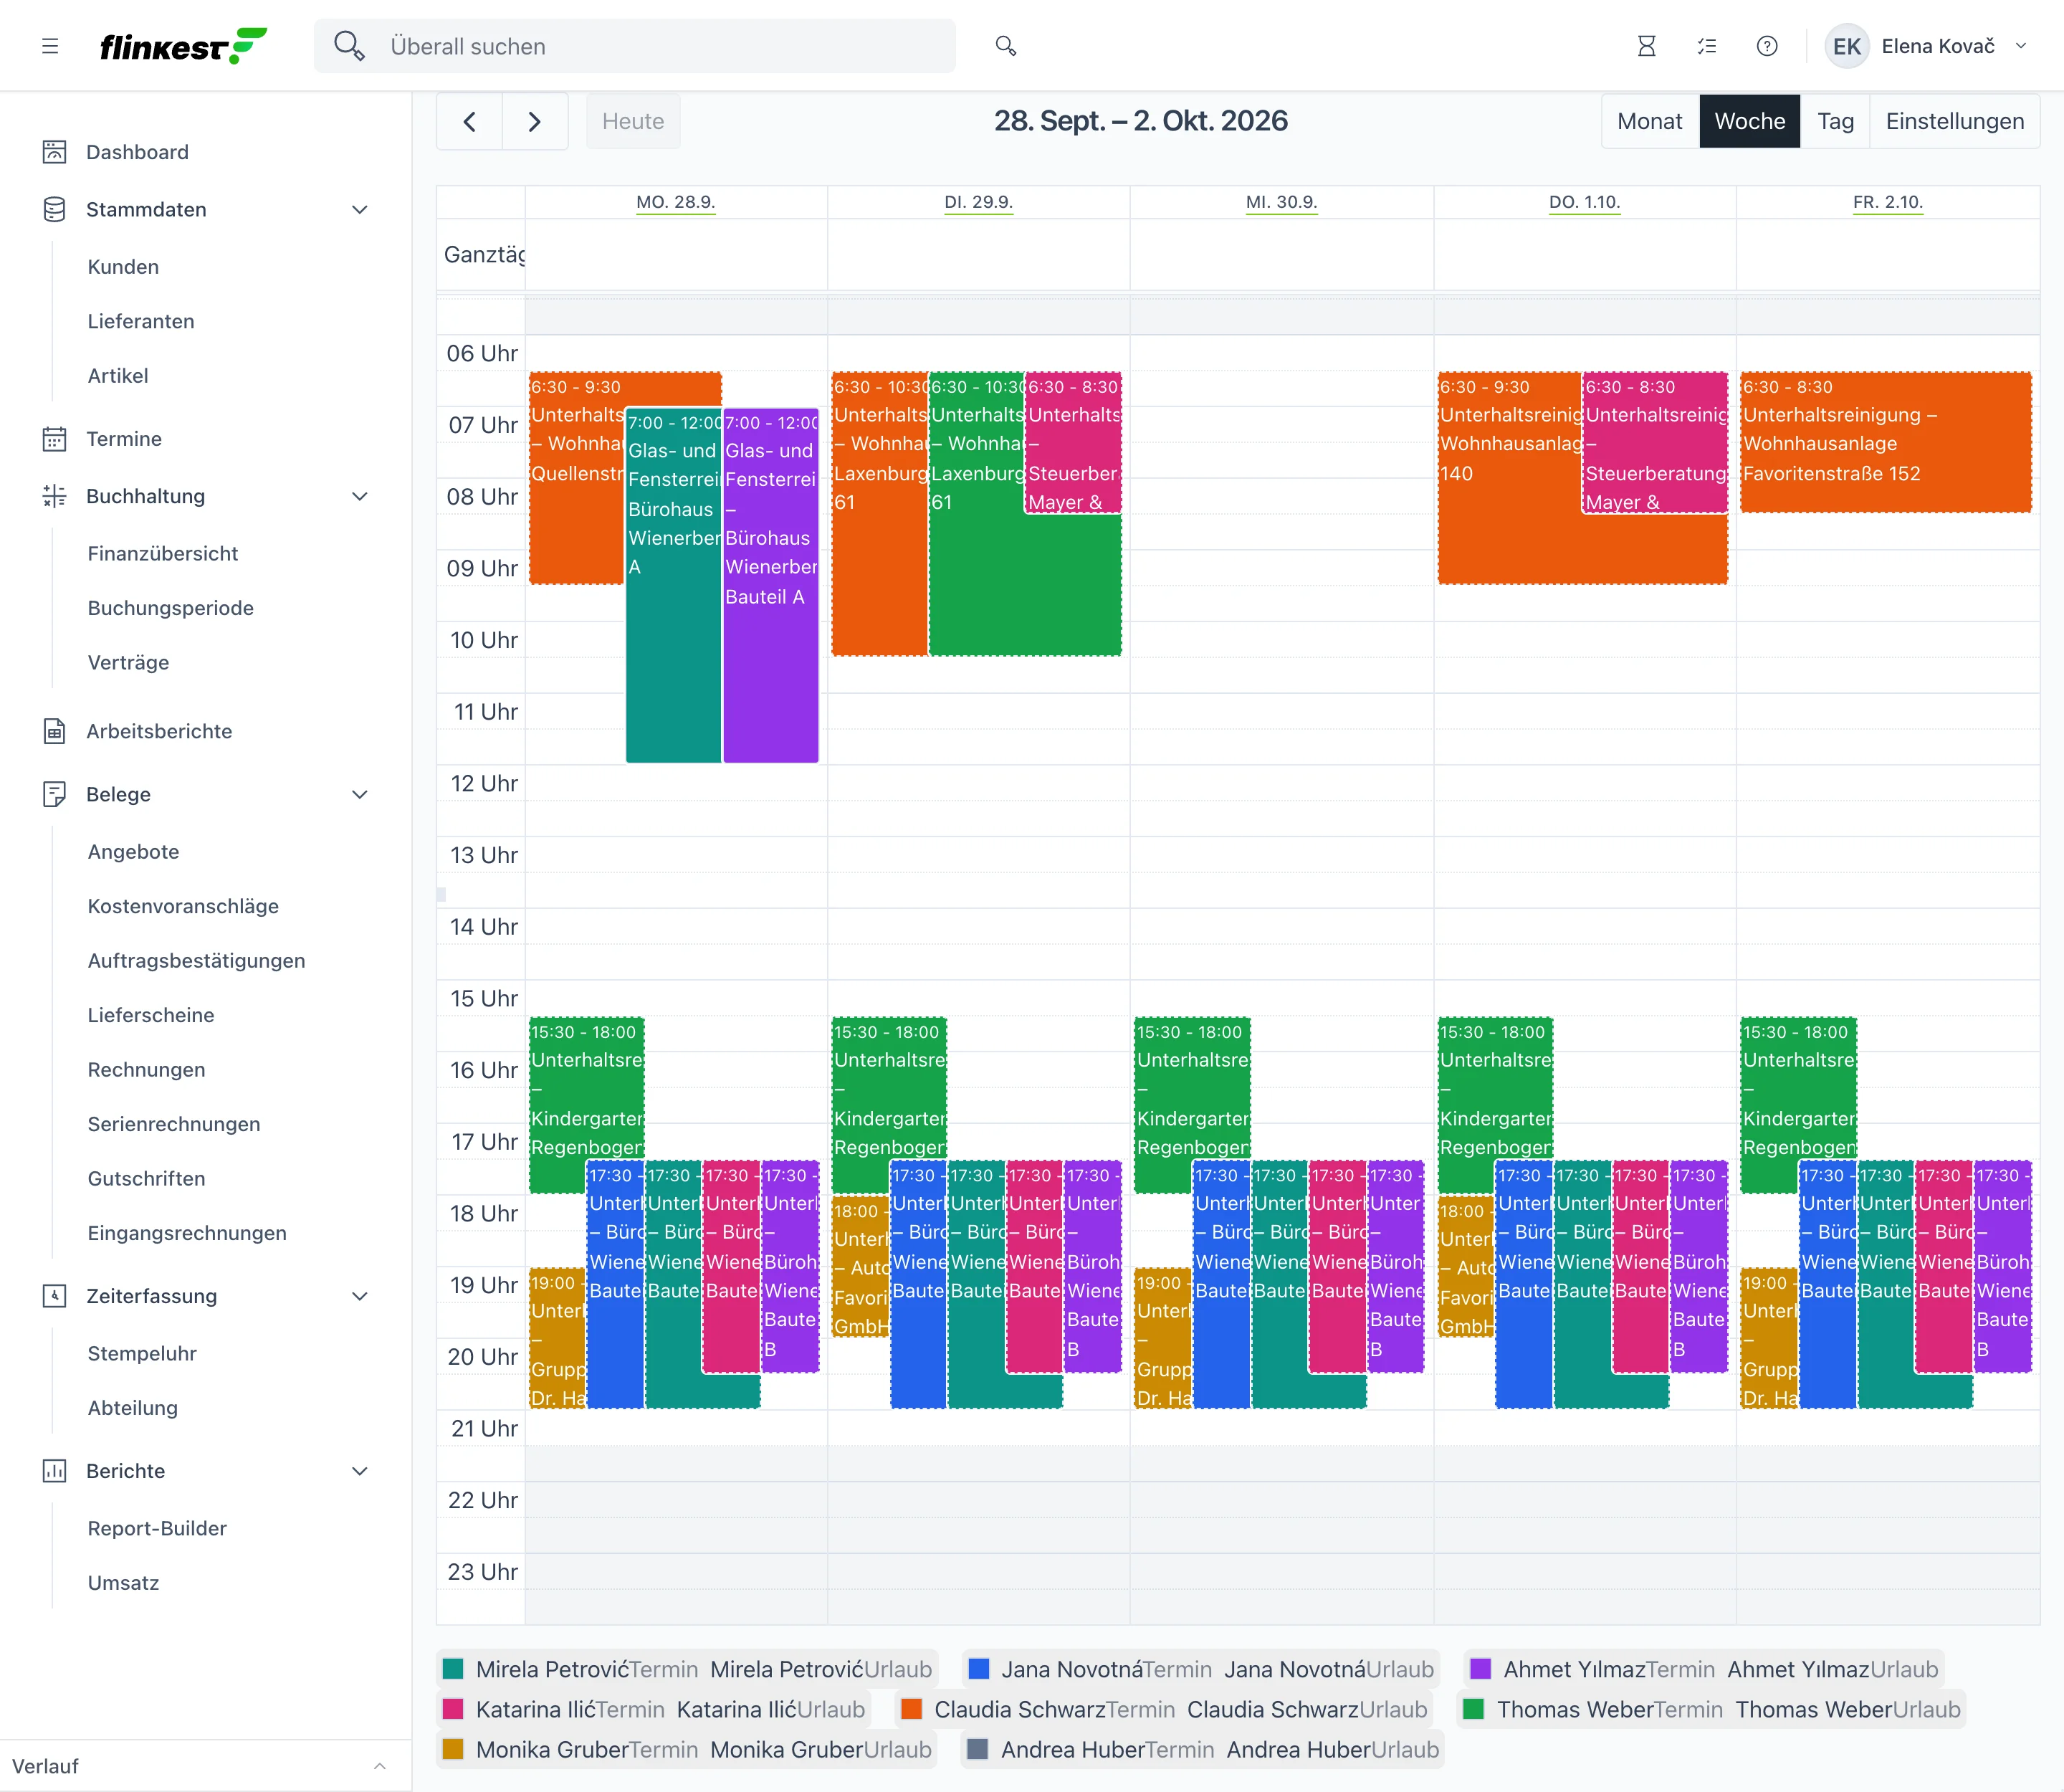Go to the previous week arrow
The height and width of the screenshot is (1792, 2064).
[470, 122]
